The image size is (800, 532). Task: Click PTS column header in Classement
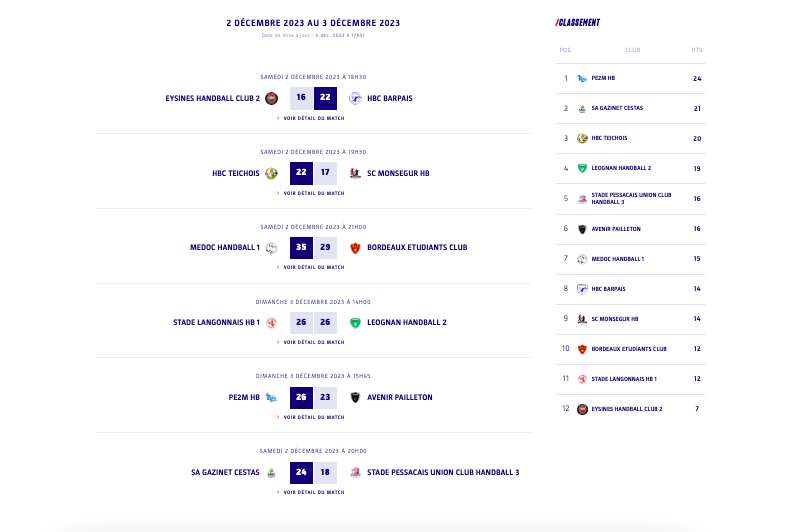coord(697,49)
